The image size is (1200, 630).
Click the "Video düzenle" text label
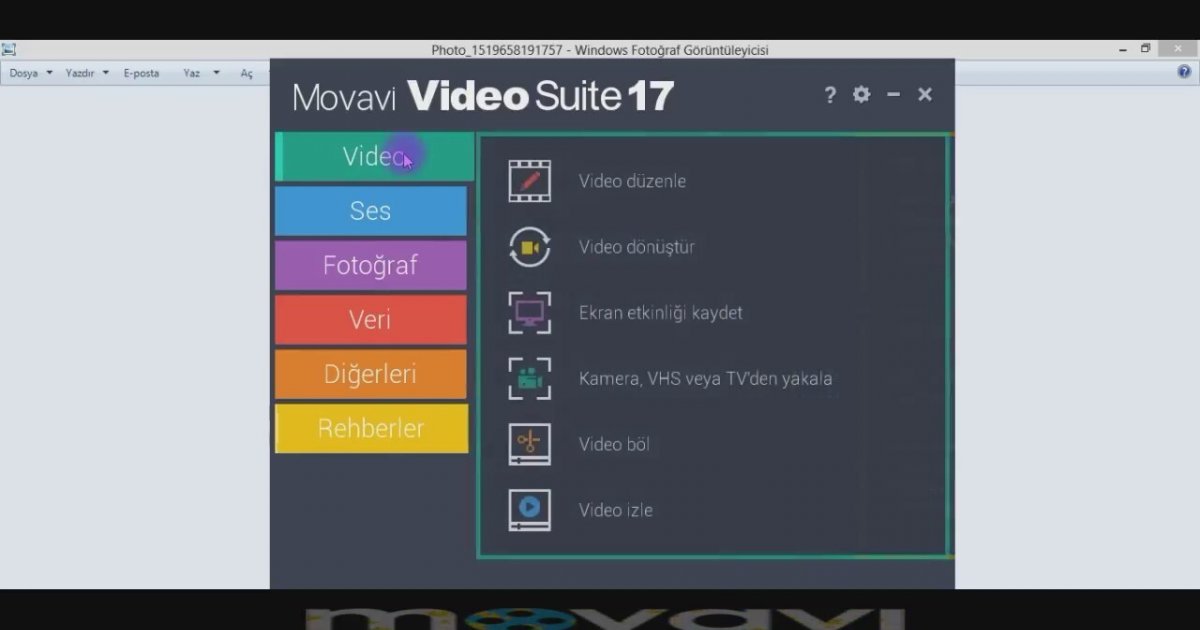(x=632, y=182)
